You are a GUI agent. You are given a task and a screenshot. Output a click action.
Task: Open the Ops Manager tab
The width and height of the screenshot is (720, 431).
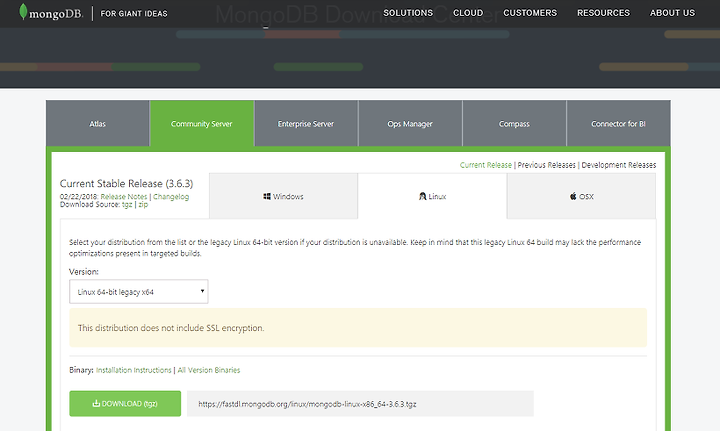[410, 123]
